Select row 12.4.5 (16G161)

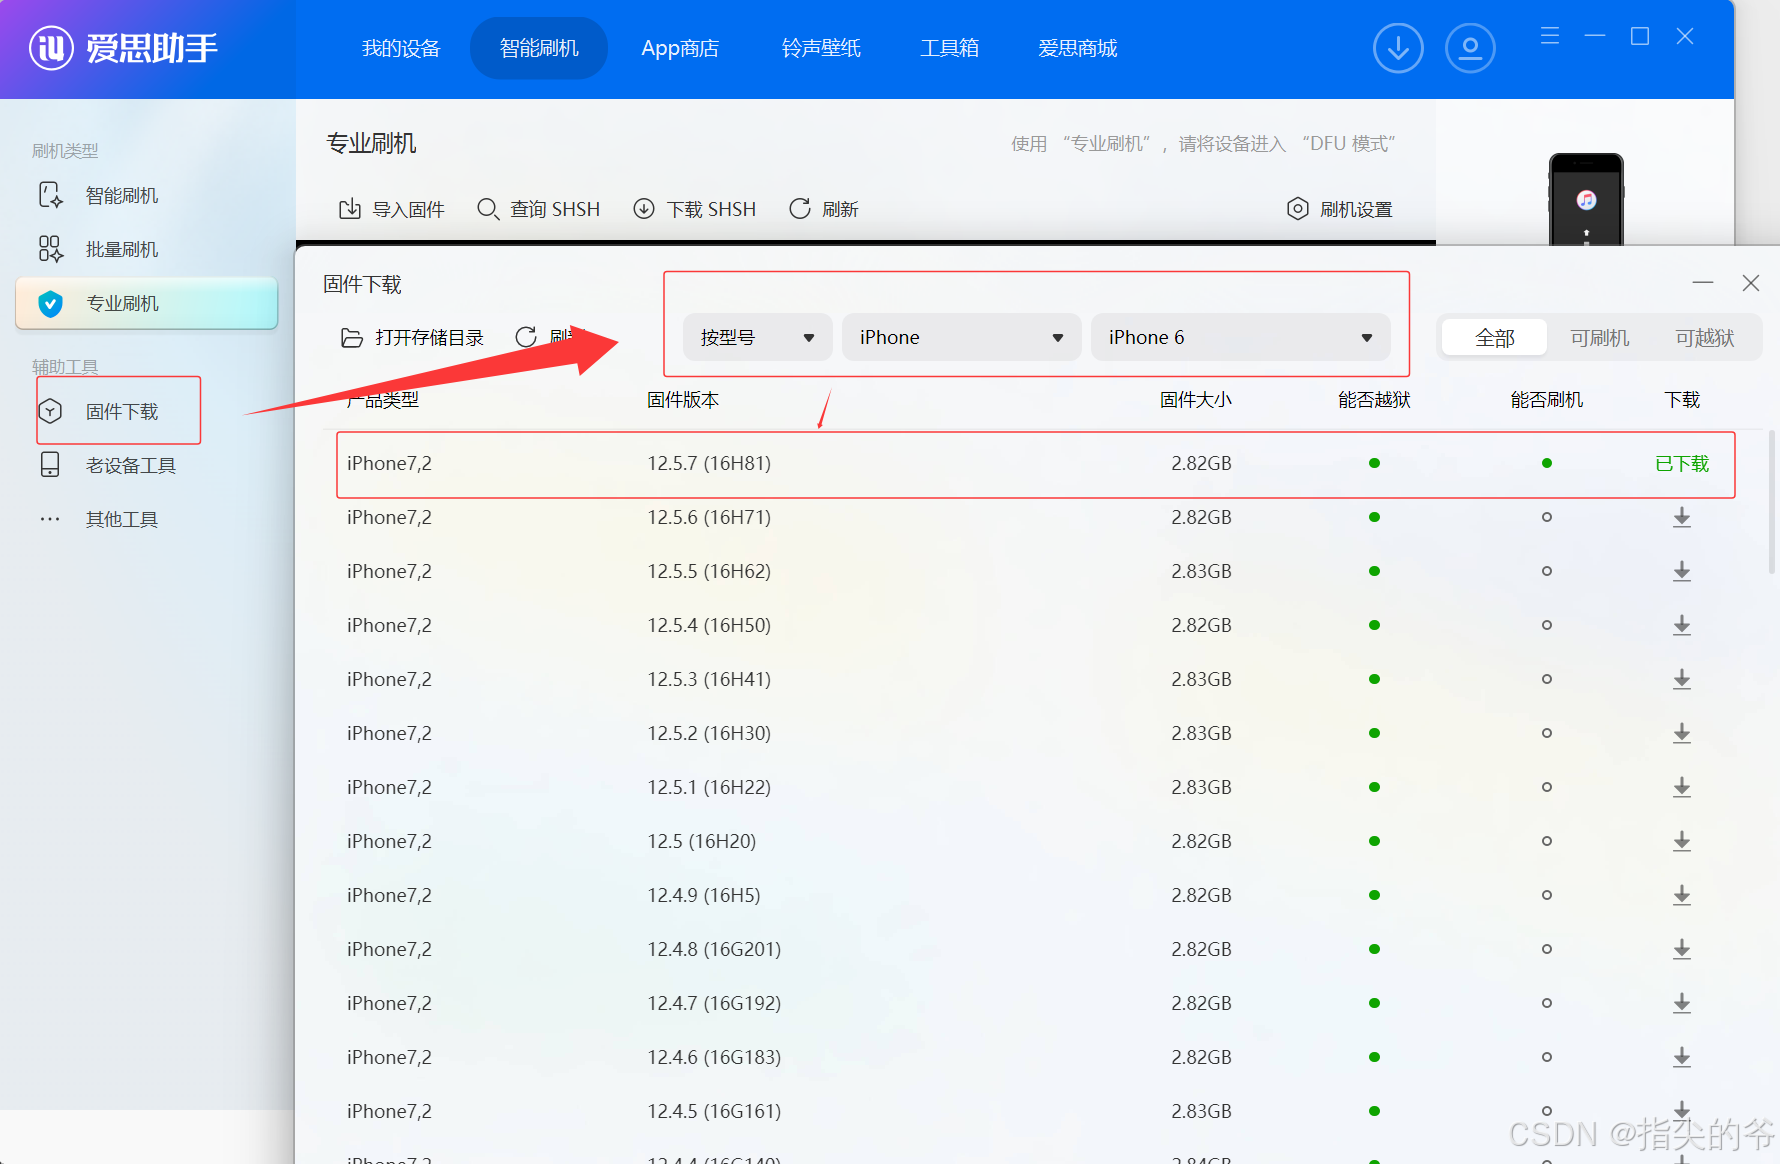(1035, 1111)
